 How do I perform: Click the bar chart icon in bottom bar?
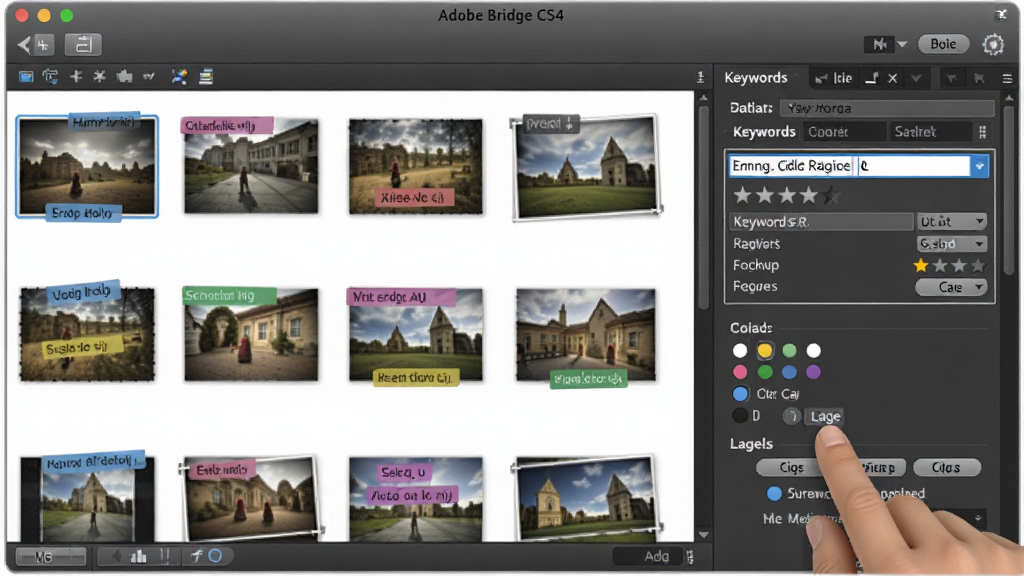coord(138,556)
